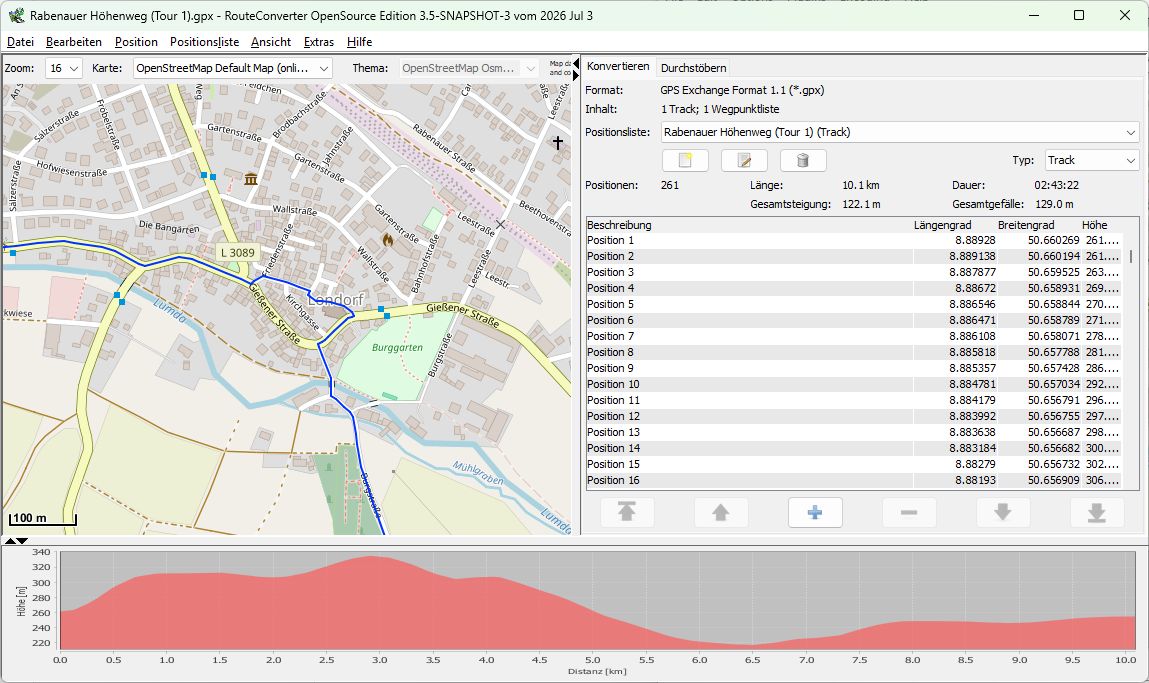Viewport: 1149px width, 683px height.
Task: Switch to the Durchstöbern tab
Action: coord(693,67)
